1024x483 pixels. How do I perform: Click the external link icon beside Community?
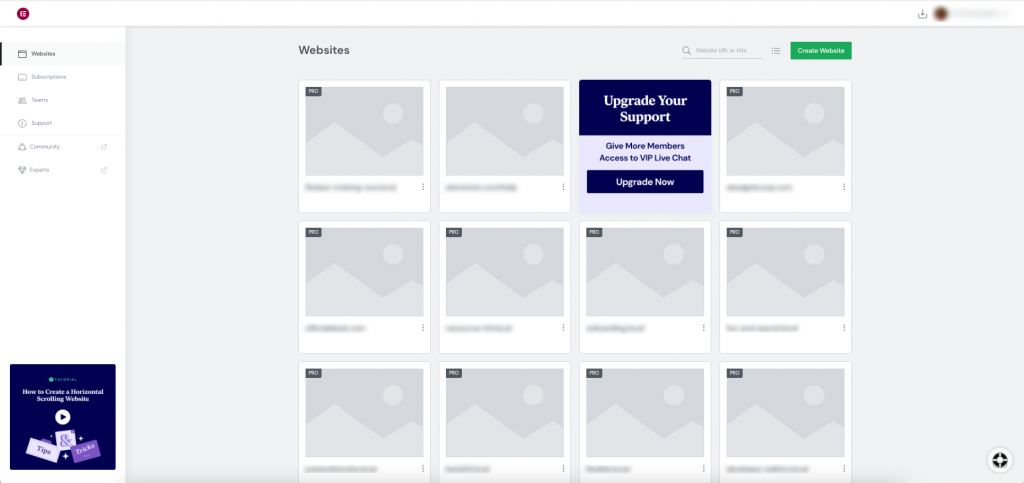104,147
